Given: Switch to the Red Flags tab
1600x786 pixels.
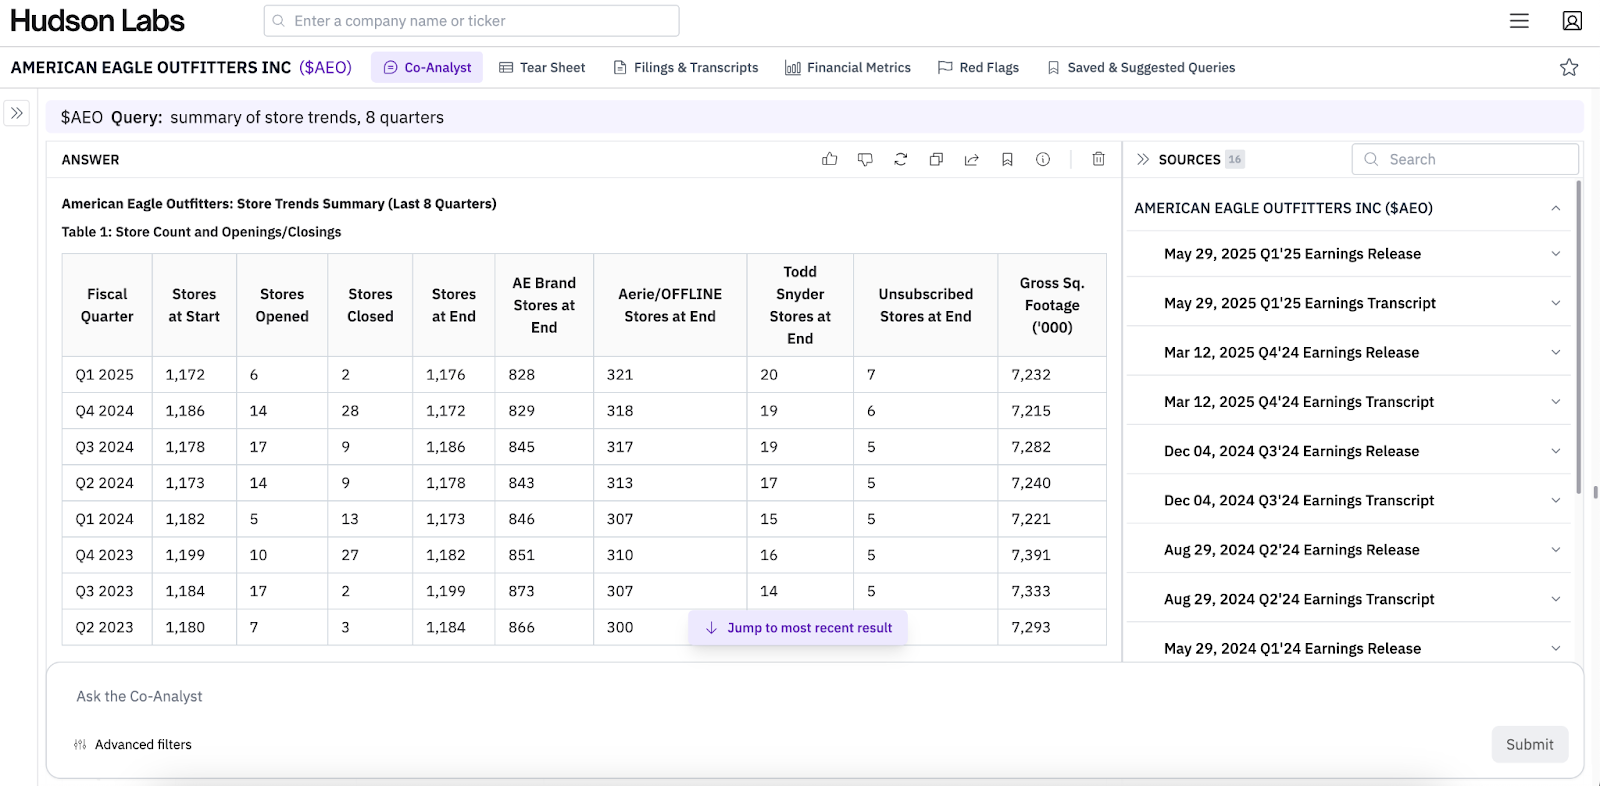Looking at the screenshot, I should [978, 67].
